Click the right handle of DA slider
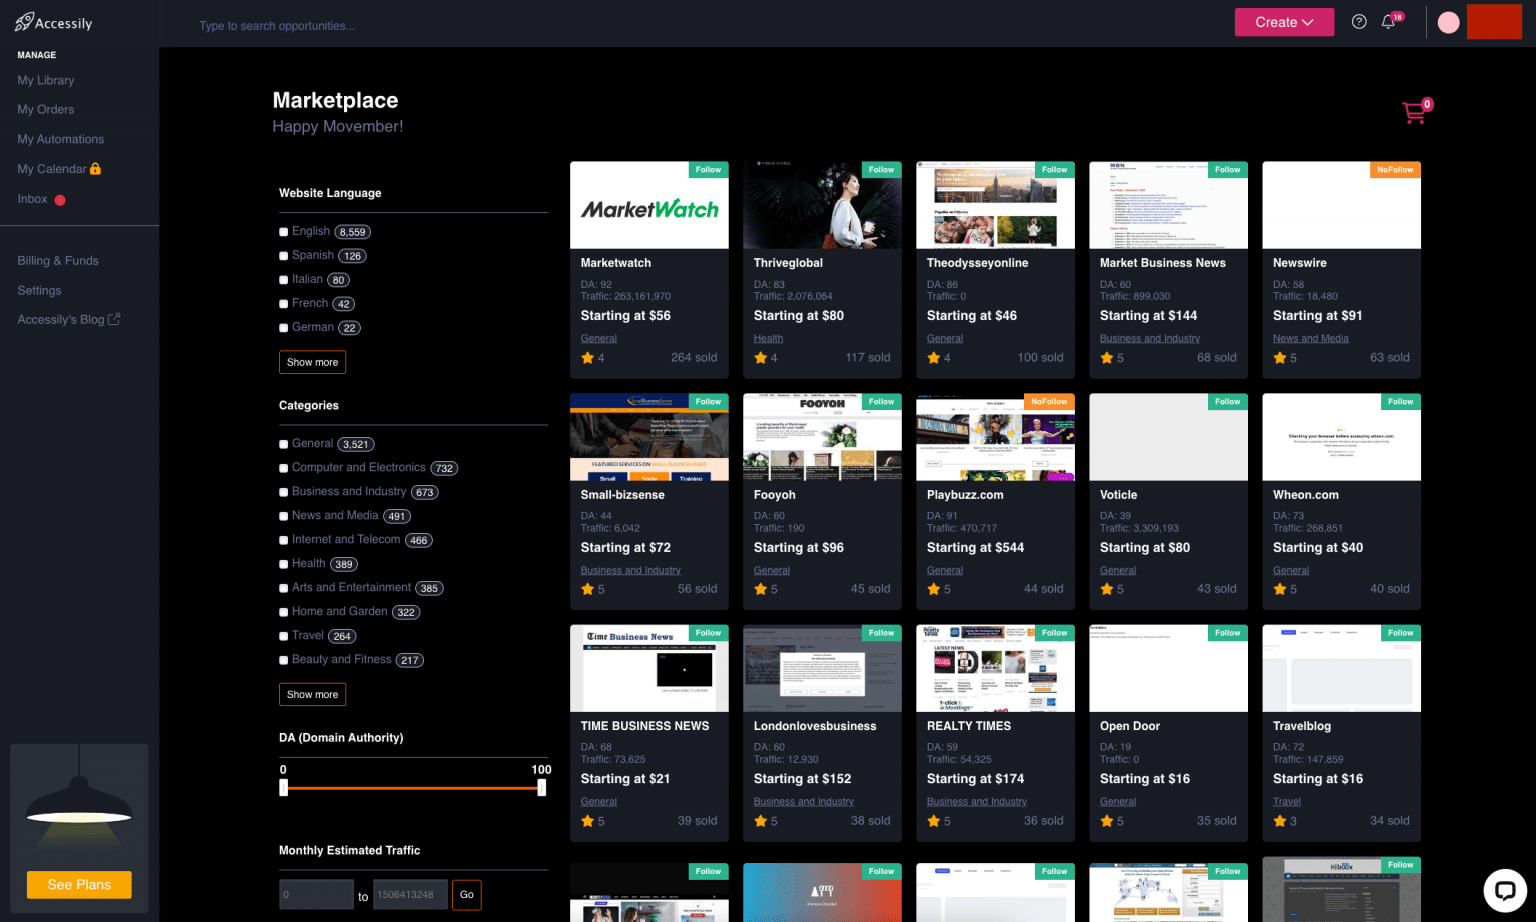Viewport: 1536px width, 922px height. [541, 788]
